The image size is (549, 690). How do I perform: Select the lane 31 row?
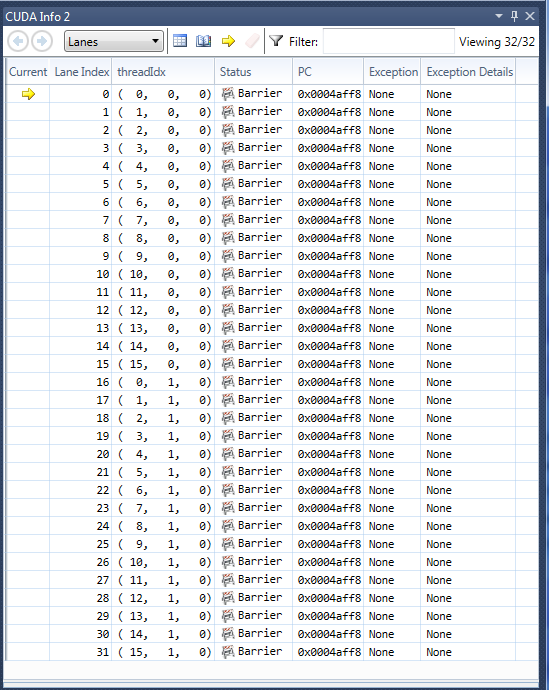[x=272, y=652]
